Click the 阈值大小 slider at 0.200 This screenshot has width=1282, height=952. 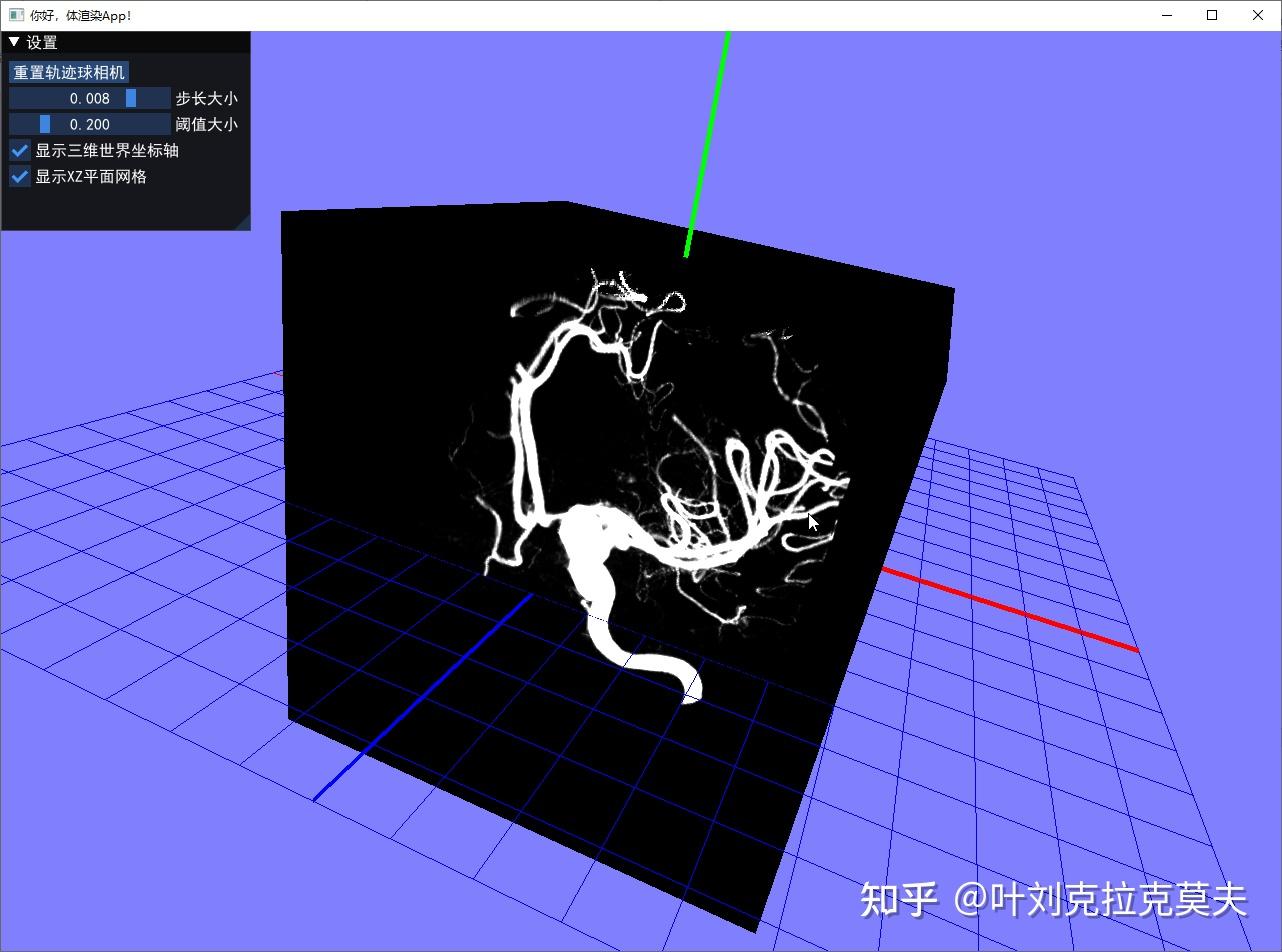pos(90,124)
